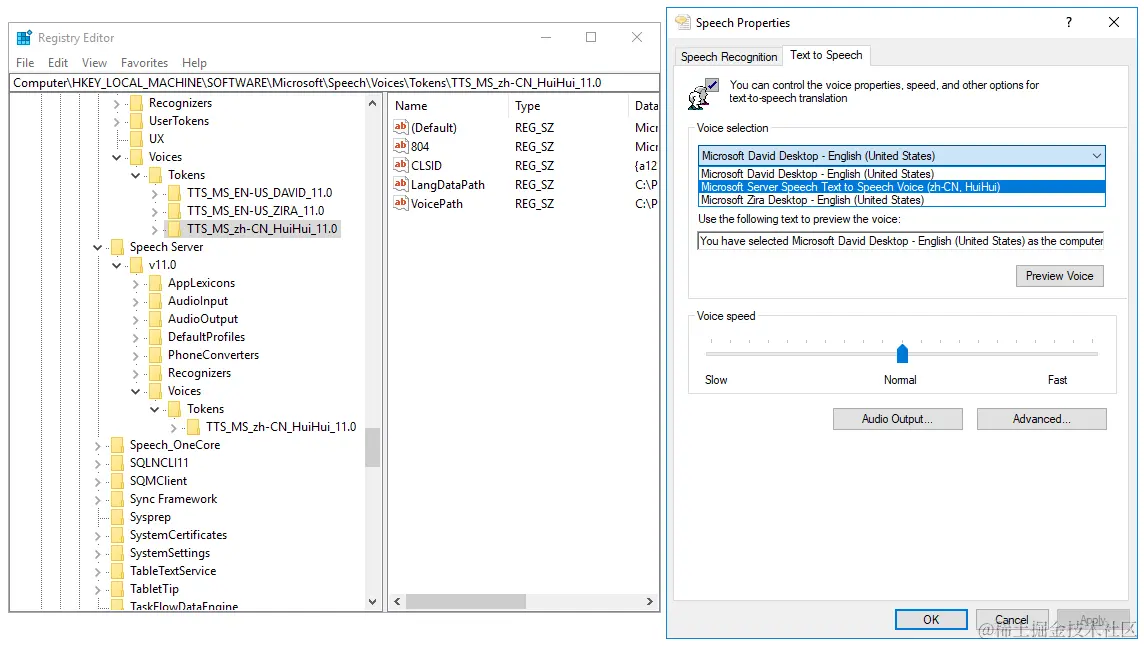
Task: Open the Edit menu in Registry Editor
Action: tap(58, 63)
